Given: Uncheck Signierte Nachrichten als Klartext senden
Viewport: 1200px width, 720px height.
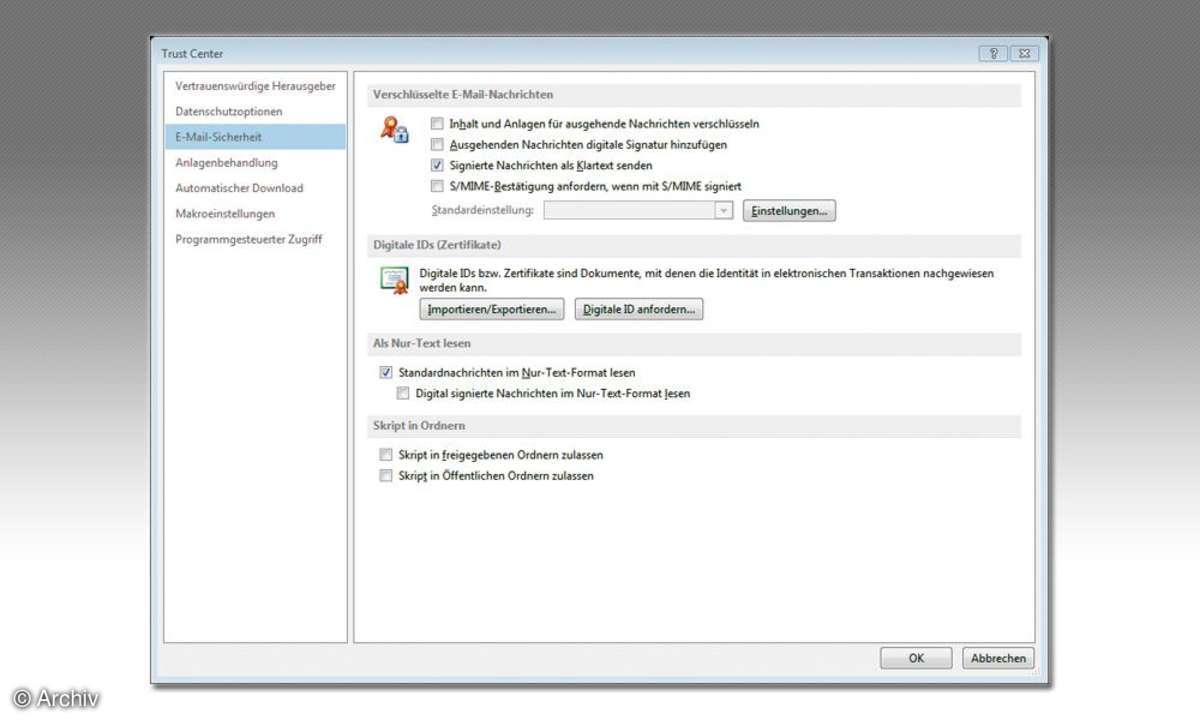Looking at the screenshot, I should pos(437,165).
